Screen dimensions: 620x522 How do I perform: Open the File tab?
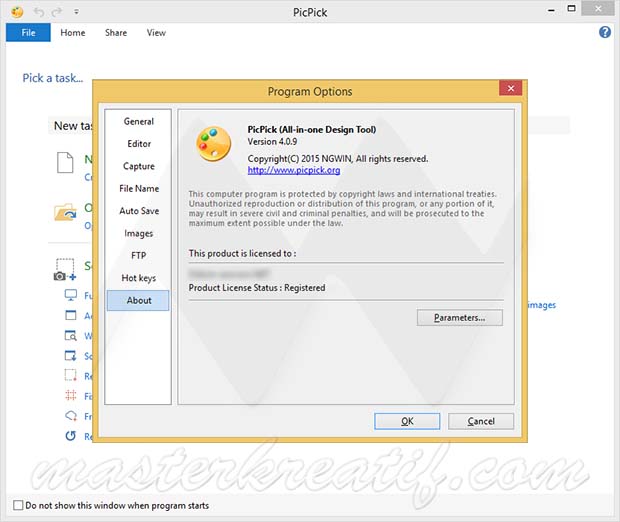(28, 32)
